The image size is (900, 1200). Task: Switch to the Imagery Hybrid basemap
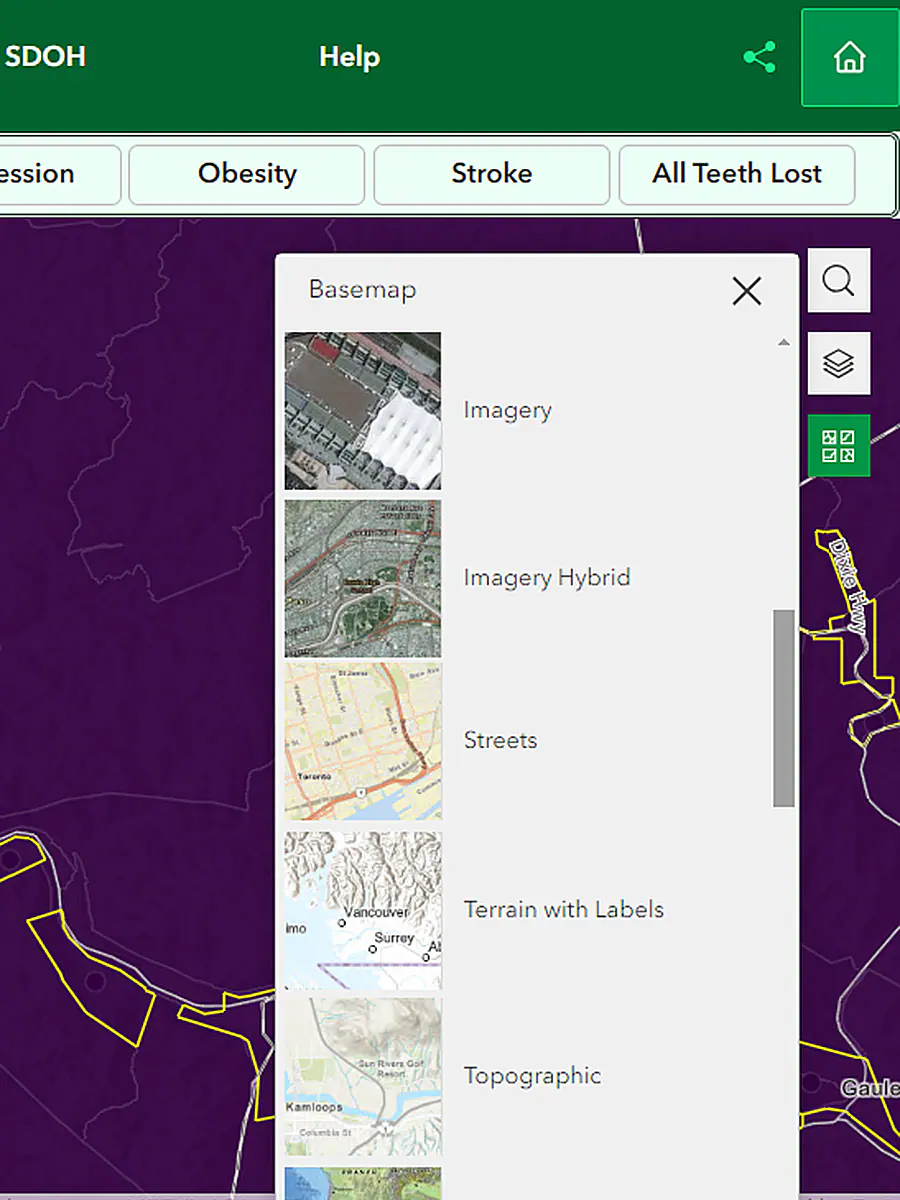pos(362,577)
